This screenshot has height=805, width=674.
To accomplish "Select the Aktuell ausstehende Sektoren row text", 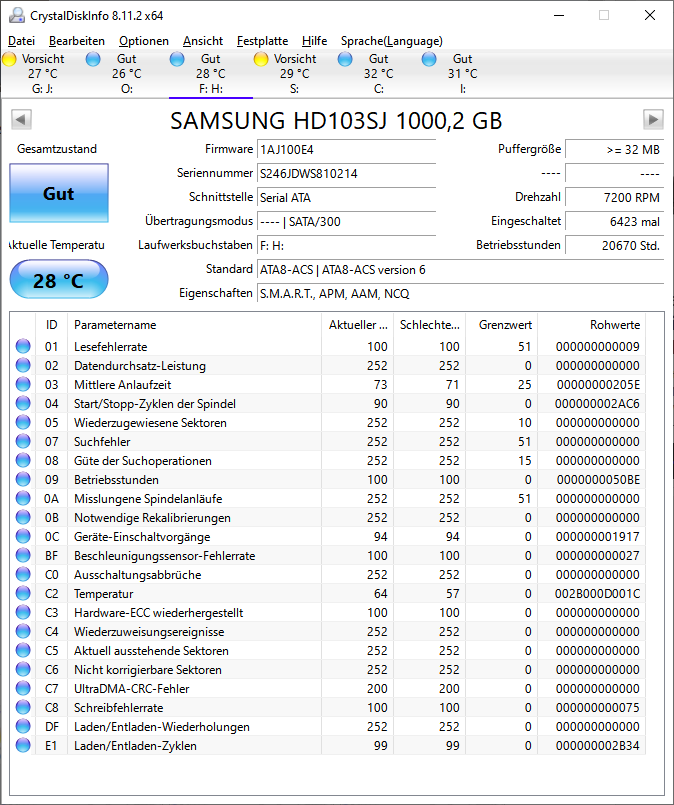I will (x=151, y=650).
